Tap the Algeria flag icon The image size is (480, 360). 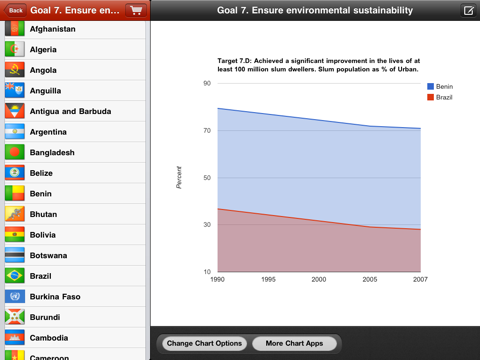[15, 49]
